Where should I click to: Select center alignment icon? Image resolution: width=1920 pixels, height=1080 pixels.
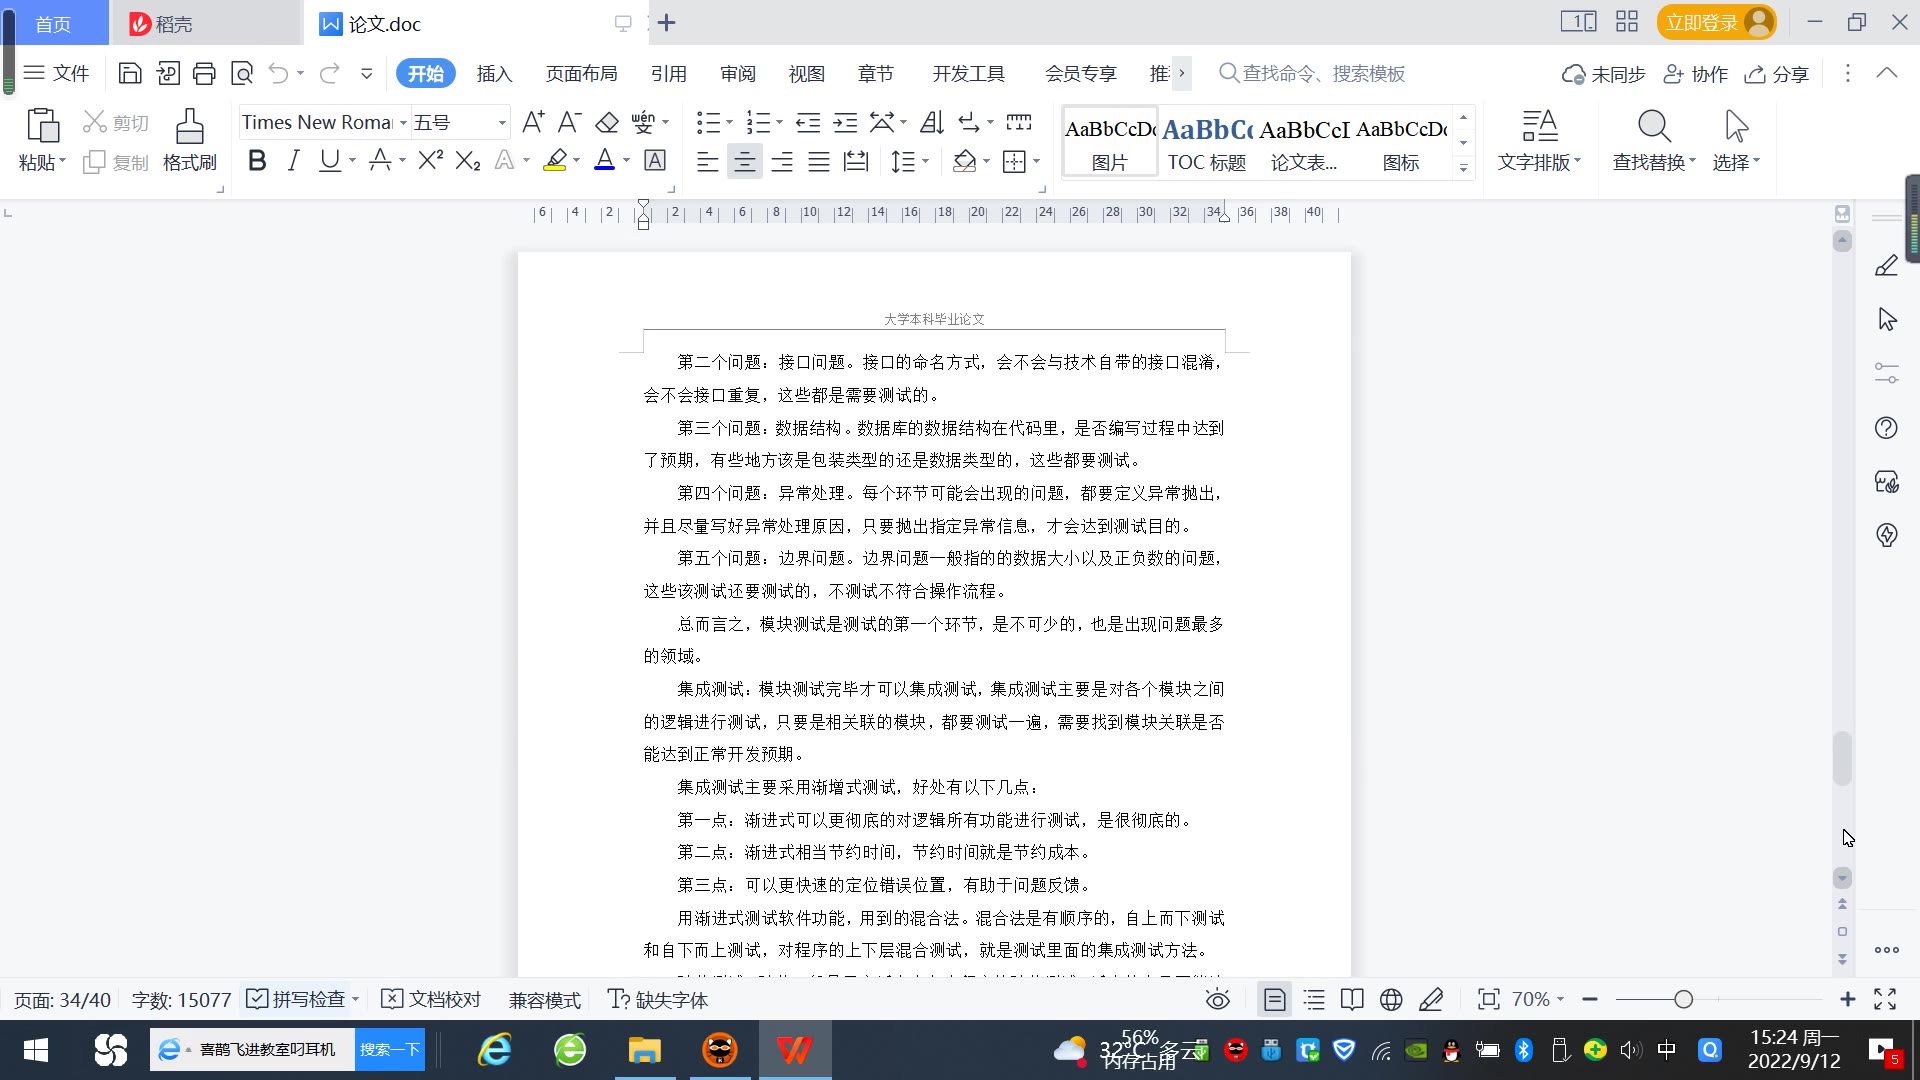(744, 162)
